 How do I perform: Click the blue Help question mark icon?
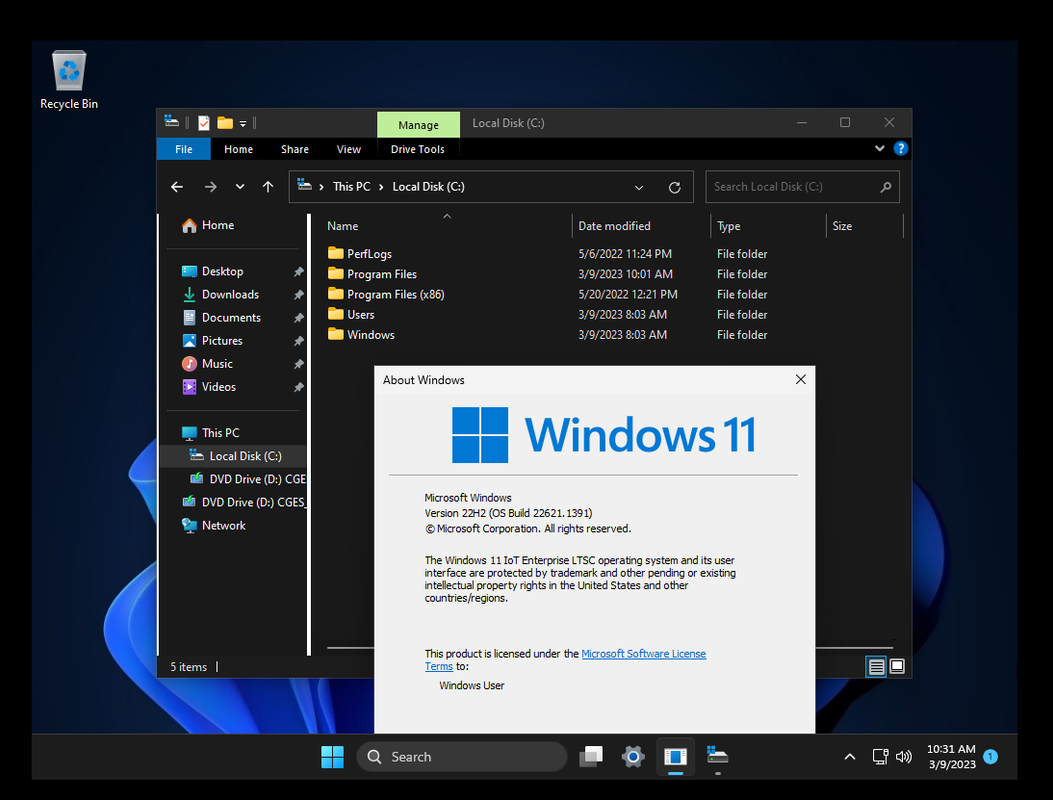click(901, 148)
